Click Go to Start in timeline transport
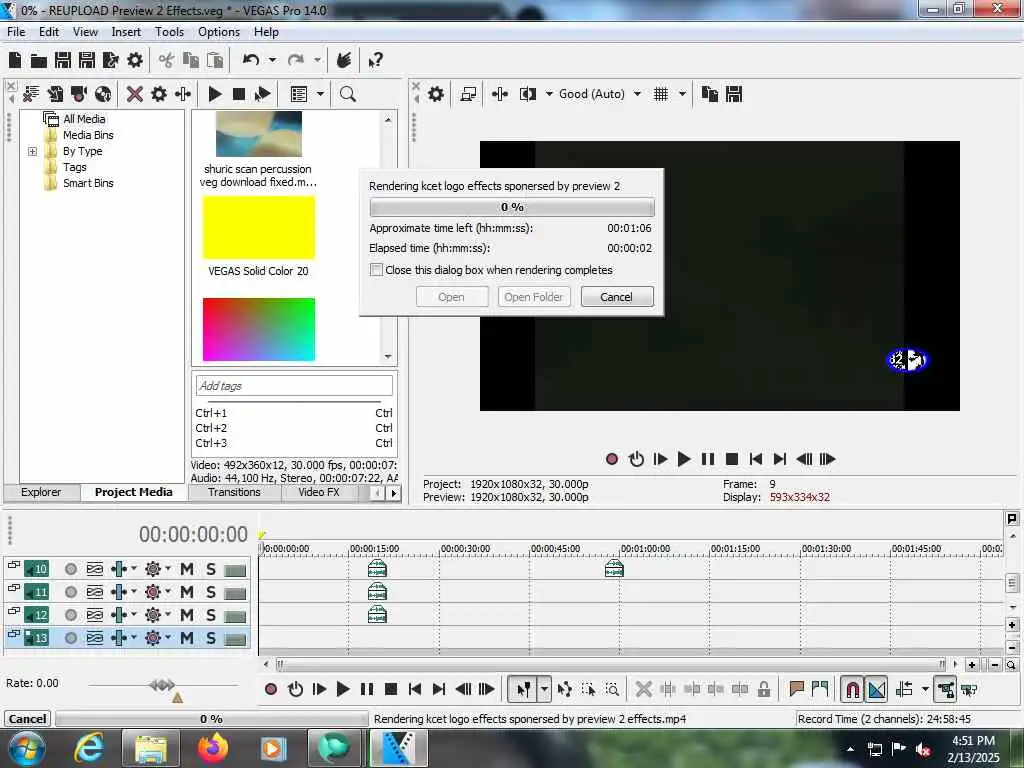 click(415, 689)
